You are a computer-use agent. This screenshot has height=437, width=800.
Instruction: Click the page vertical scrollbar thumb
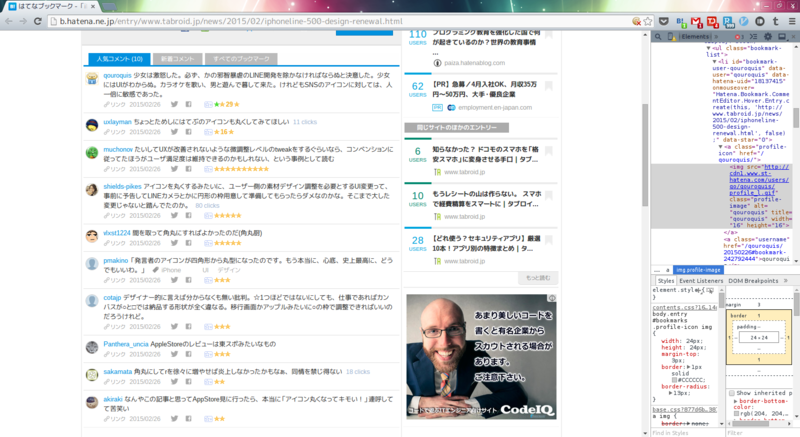pyautogui.click(x=645, y=154)
